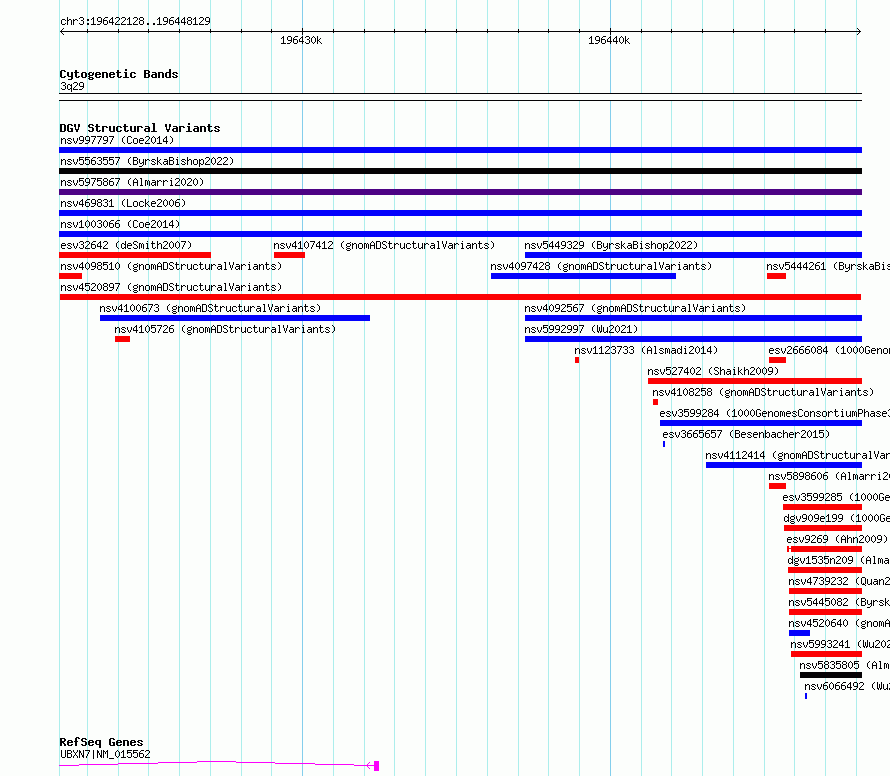Click the nsv997797 (Coe2014) variant bar
Image resolution: width=890 pixels, height=776 pixels.
(x=460, y=150)
